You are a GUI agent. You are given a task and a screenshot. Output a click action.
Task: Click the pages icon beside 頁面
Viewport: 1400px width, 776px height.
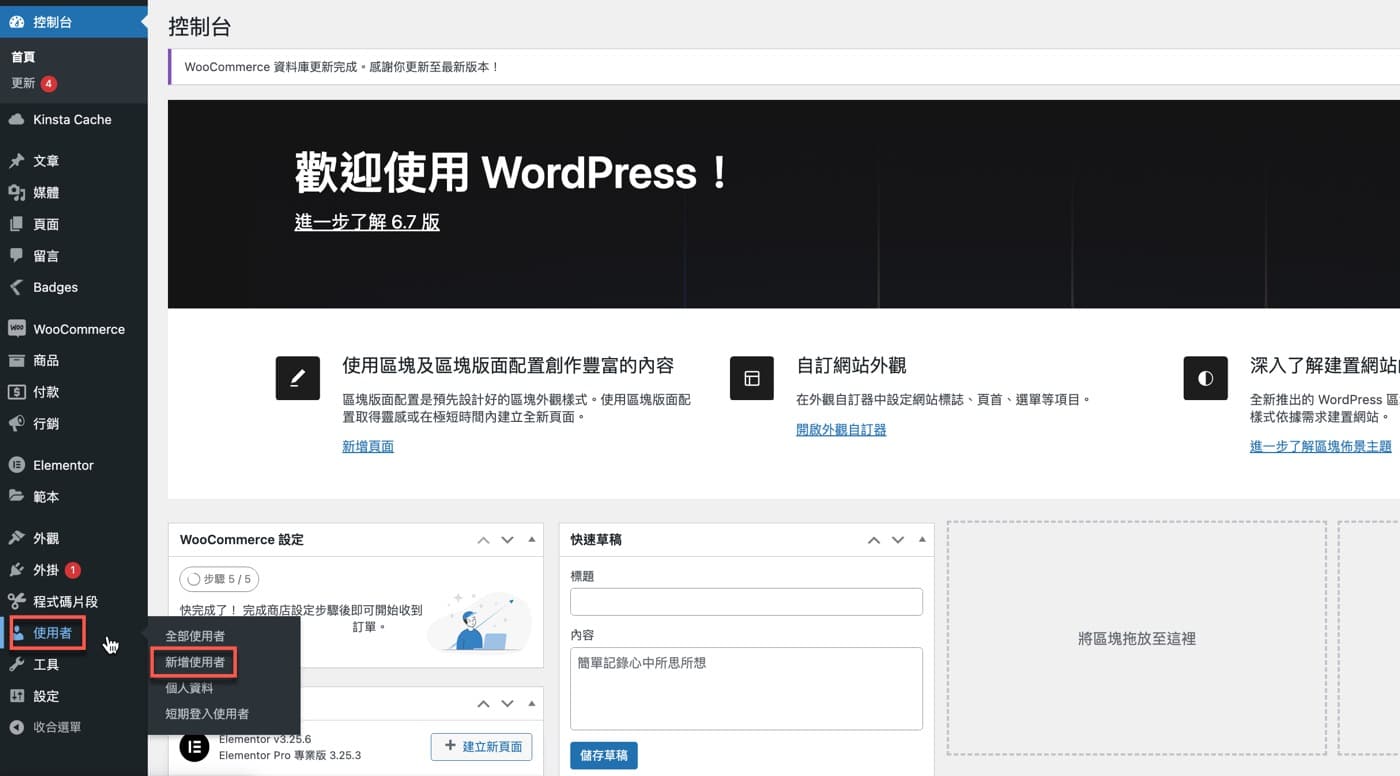click(16, 224)
